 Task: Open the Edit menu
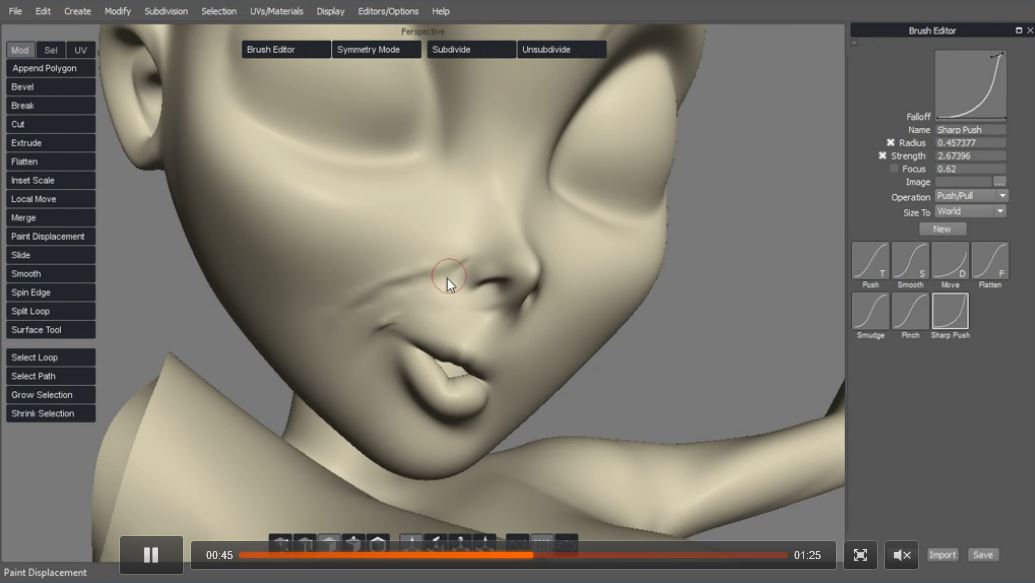coord(43,11)
